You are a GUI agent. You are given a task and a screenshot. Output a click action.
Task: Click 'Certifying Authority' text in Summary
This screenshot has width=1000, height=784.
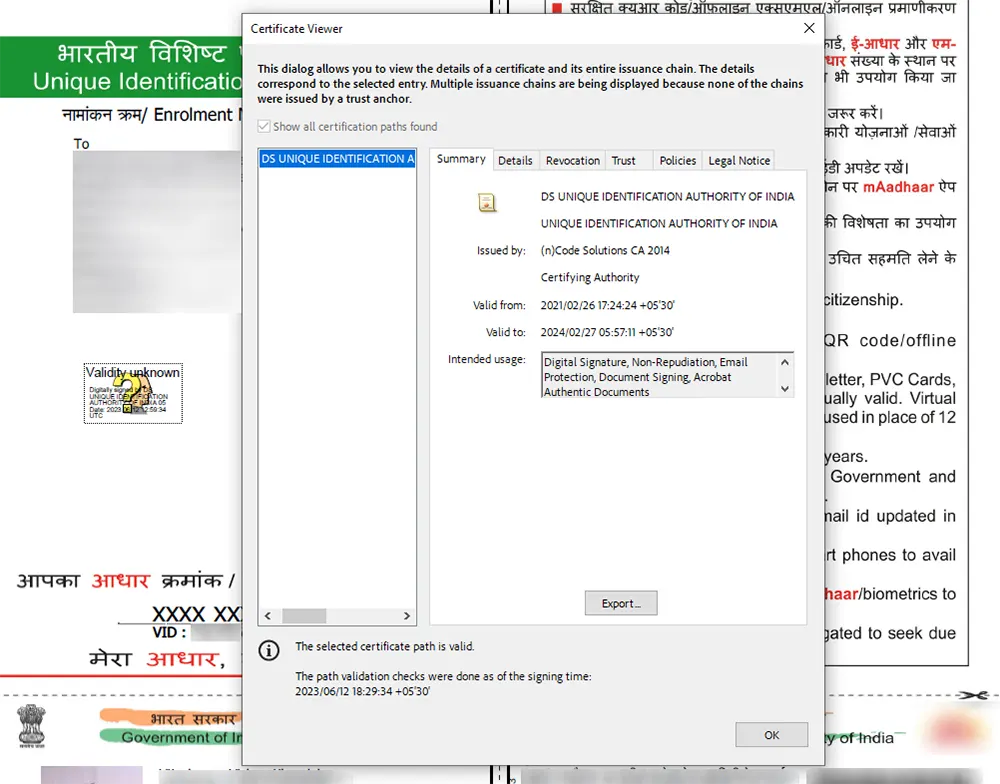pos(590,277)
